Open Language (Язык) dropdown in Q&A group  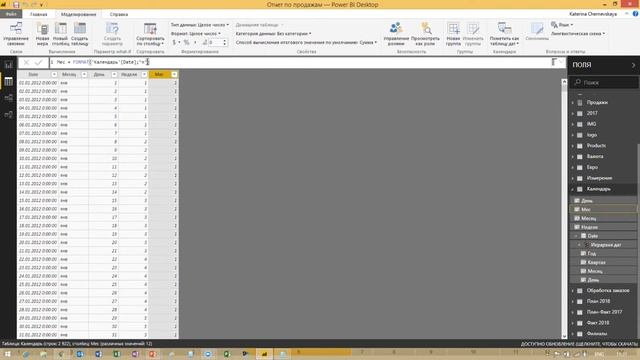pos(562,25)
